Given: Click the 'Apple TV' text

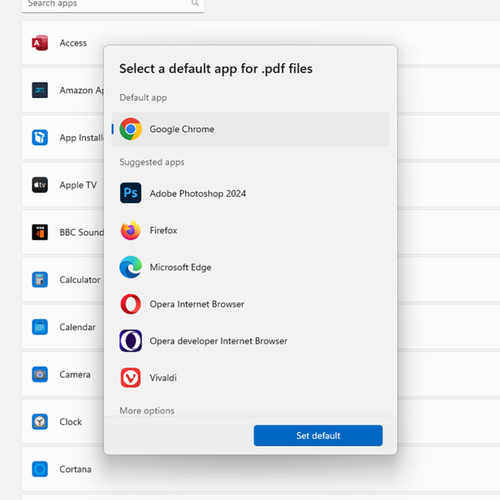Looking at the screenshot, I should [x=78, y=185].
